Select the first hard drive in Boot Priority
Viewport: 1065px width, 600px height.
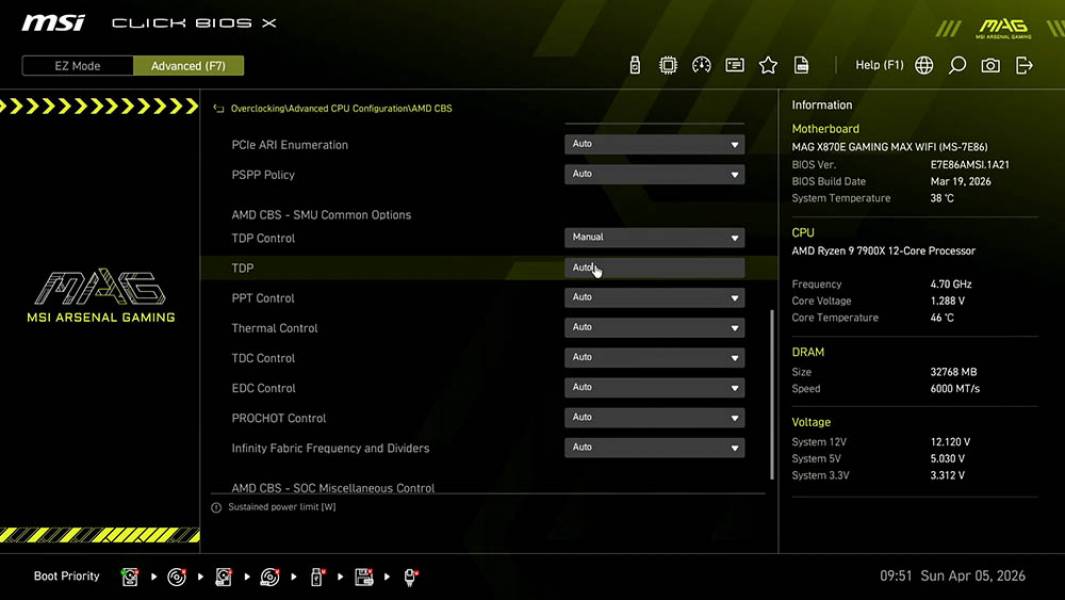click(131, 576)
